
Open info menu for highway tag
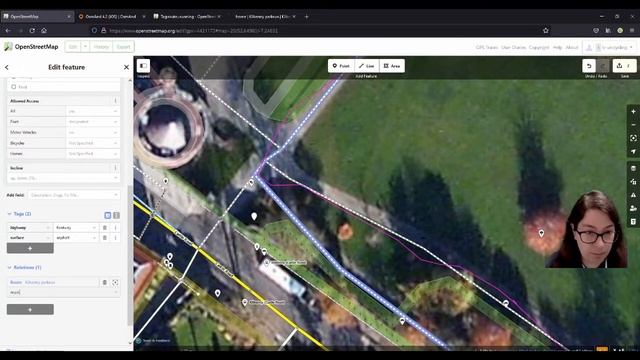tap(116, 227)
